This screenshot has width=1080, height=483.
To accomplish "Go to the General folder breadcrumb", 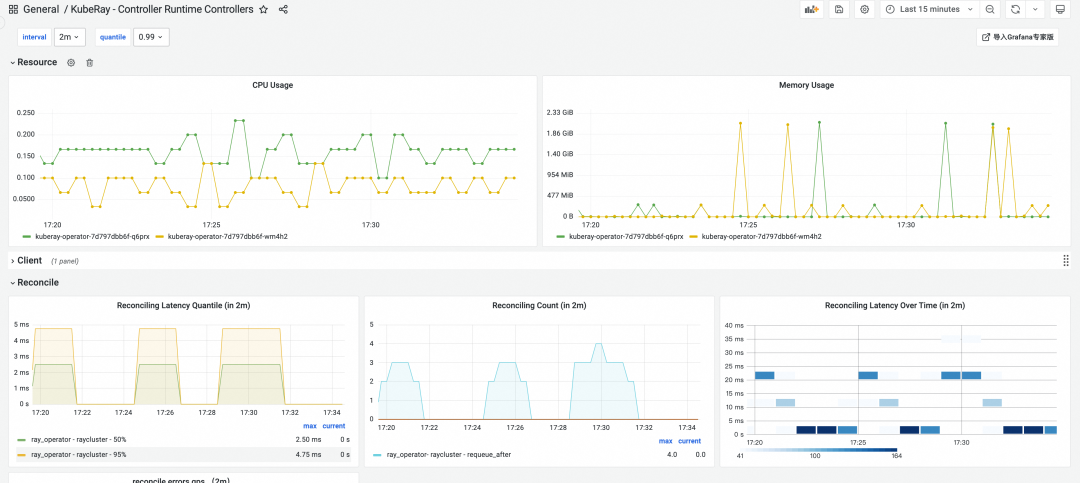I will (x=41, y=9).
